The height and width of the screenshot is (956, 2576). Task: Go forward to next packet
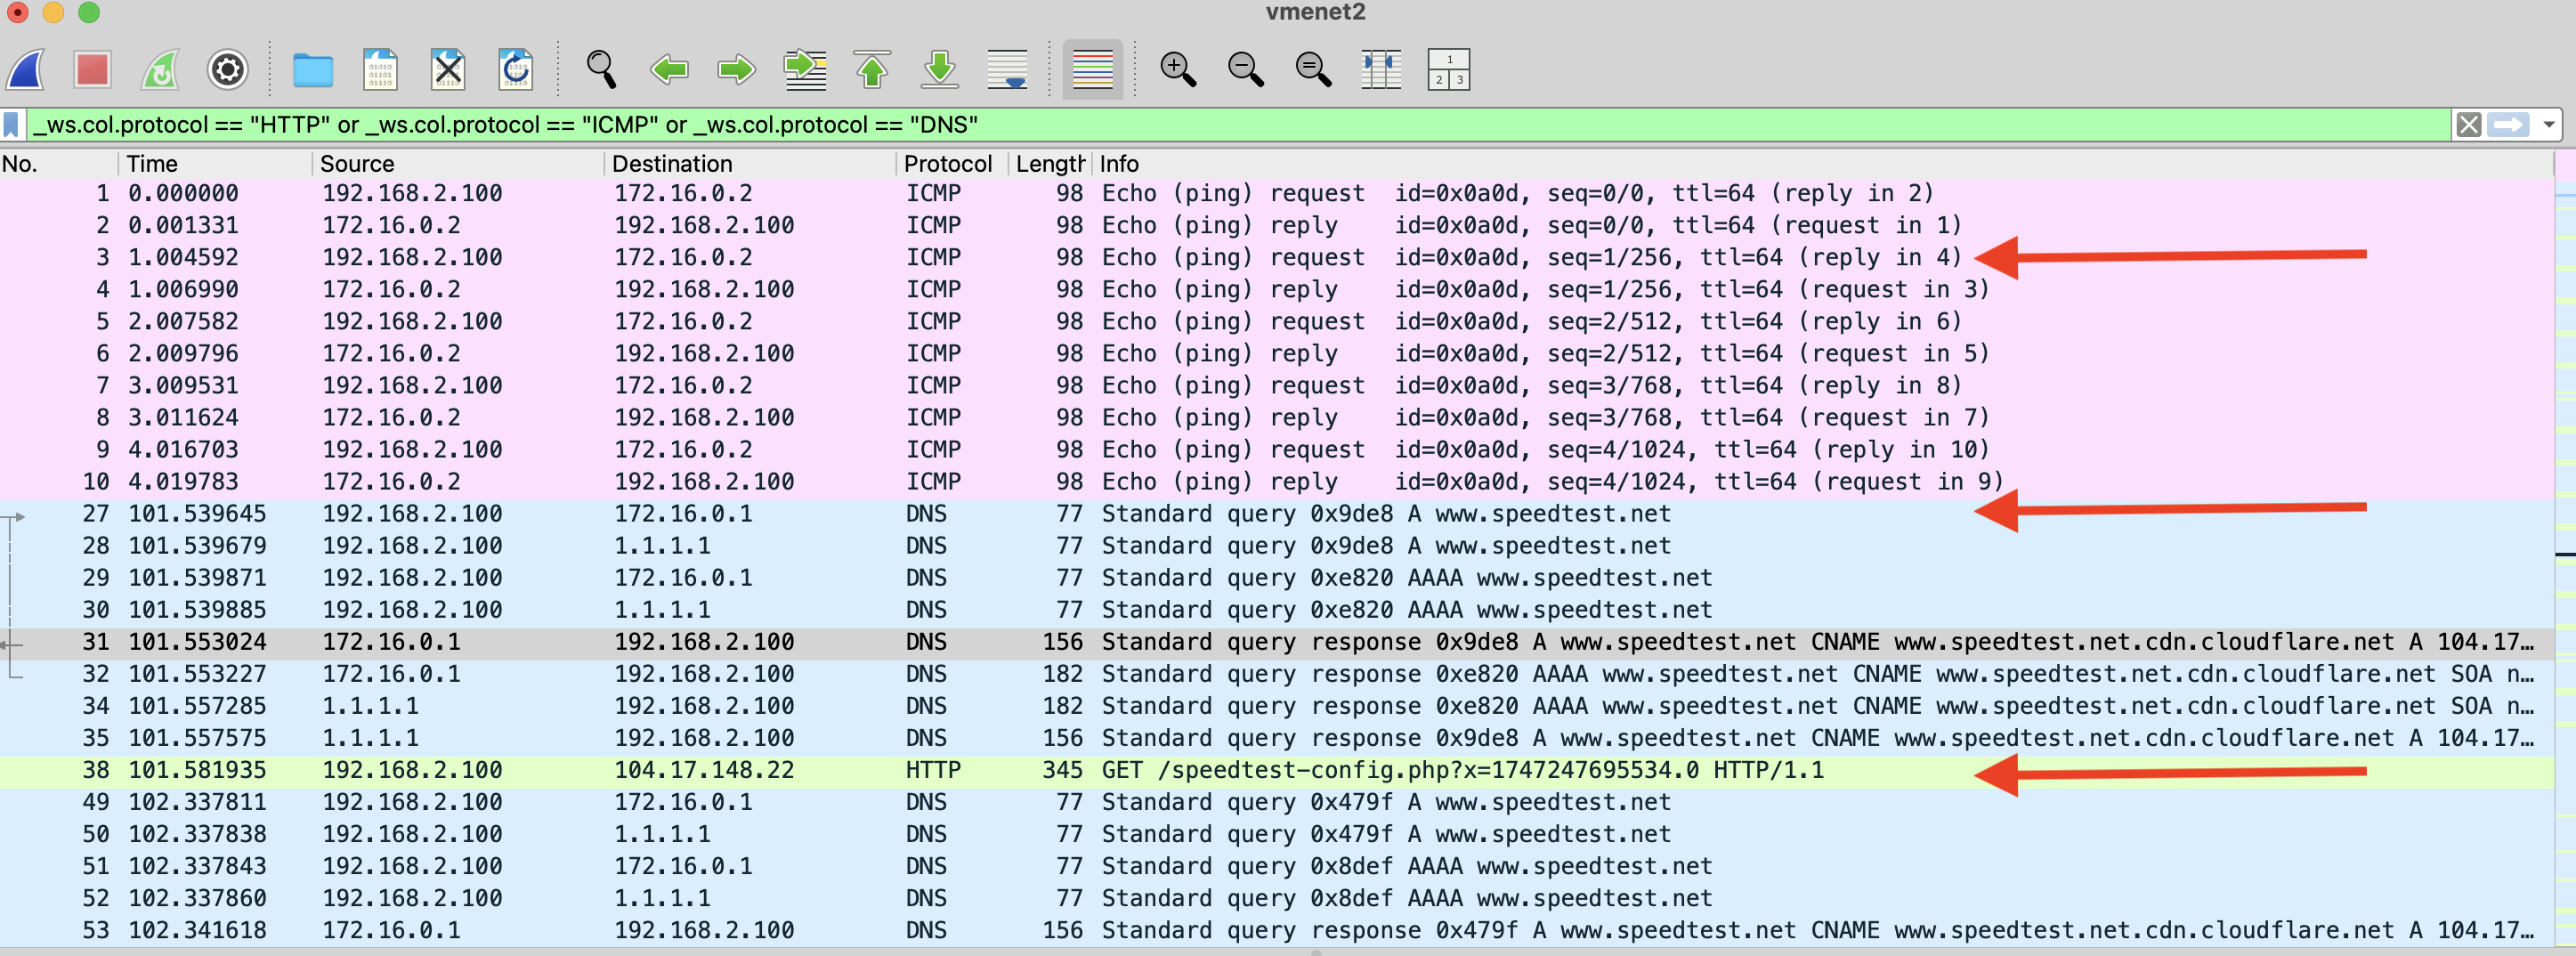tap(737, 70)
